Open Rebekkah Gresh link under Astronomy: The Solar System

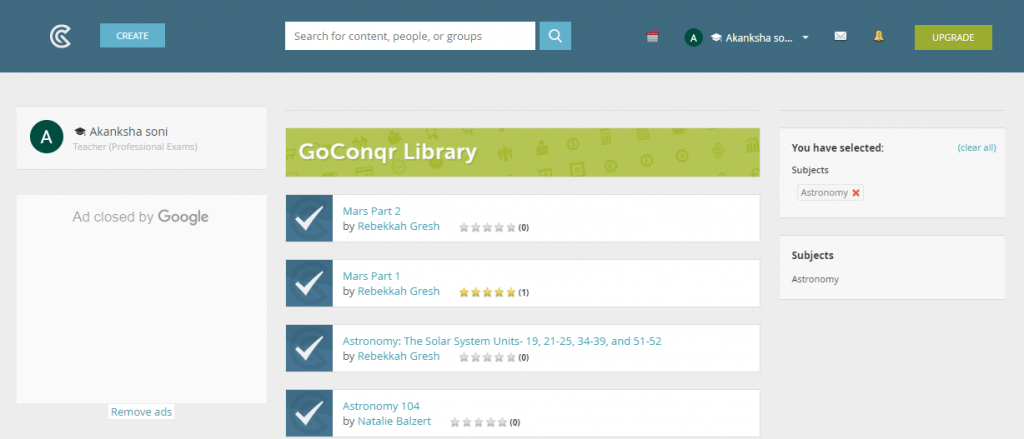399,356
